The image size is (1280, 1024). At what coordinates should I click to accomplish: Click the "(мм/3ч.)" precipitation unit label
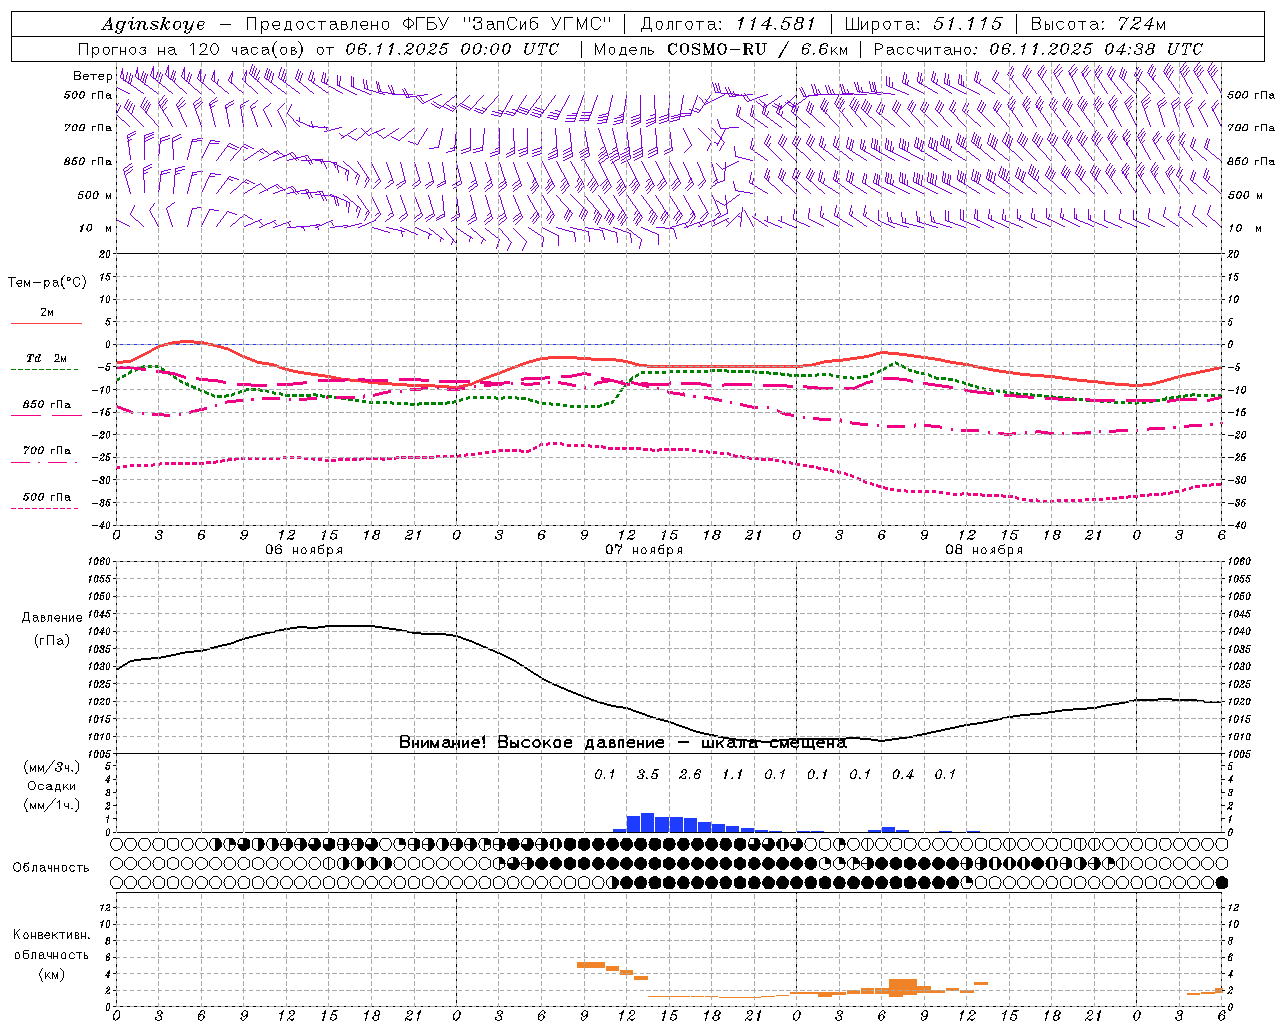51,767
